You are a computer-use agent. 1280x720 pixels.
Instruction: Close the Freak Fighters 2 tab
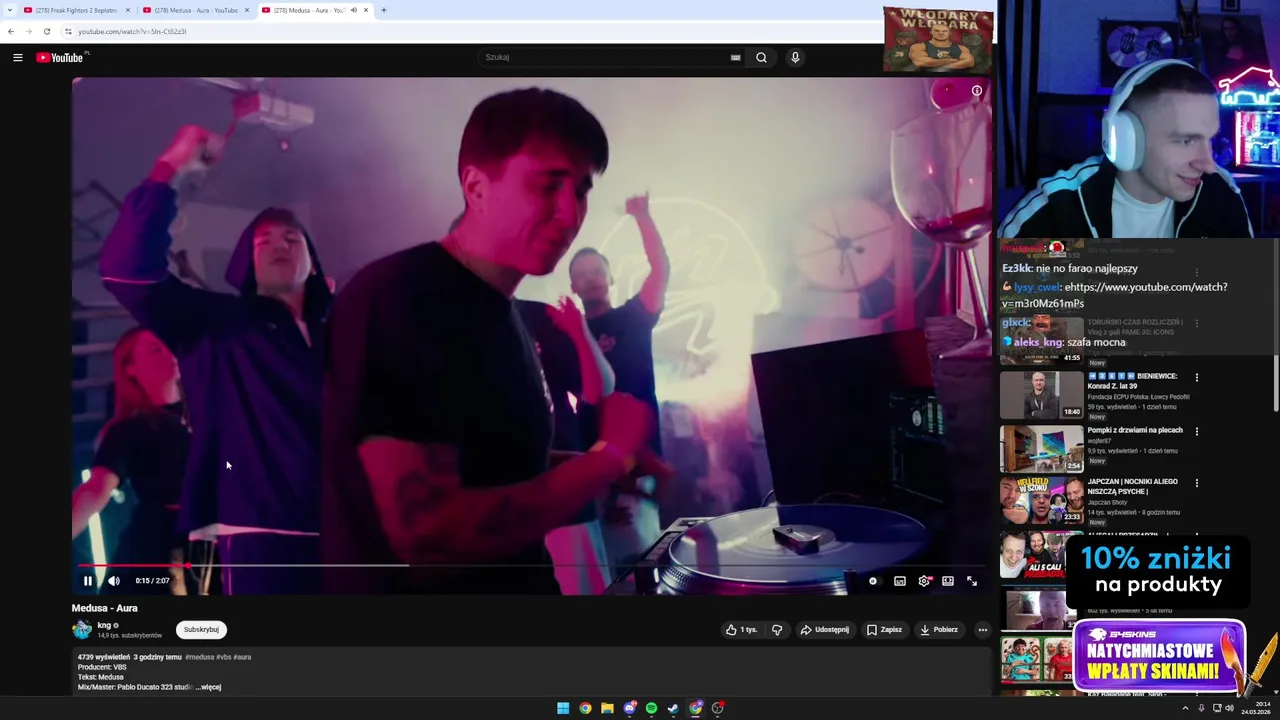[128, 10]
